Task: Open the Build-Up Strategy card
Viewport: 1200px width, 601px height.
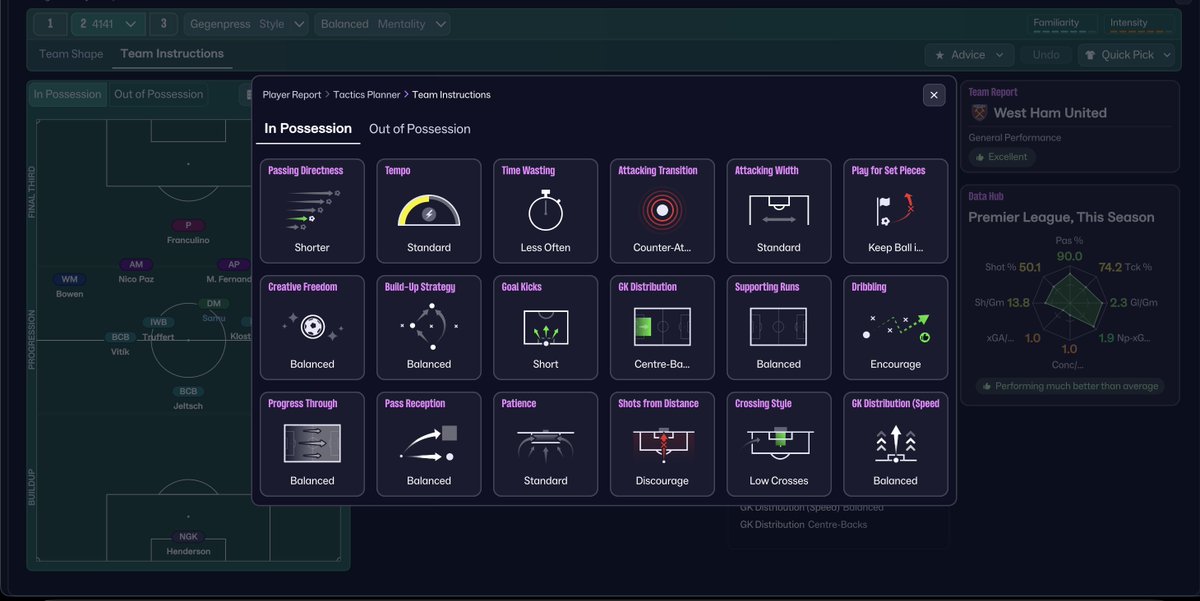Action: (x=429, y=327)
